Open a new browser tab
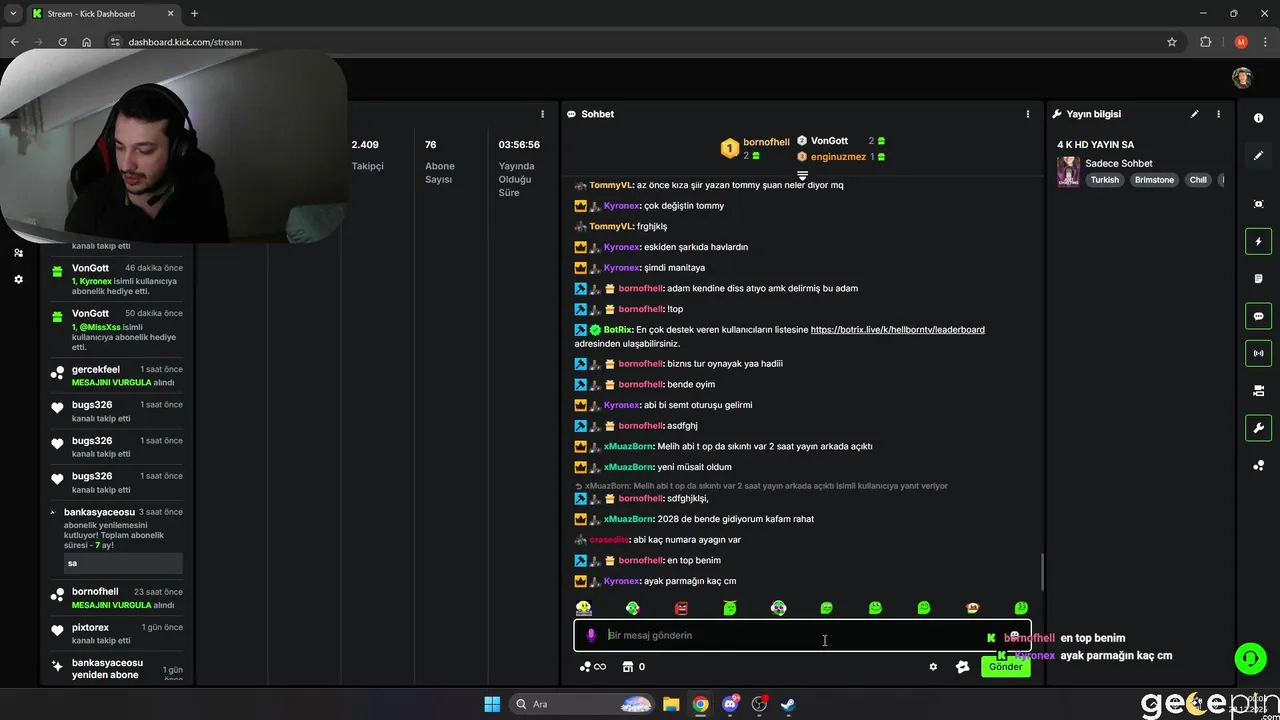 (x=194, y=13)
